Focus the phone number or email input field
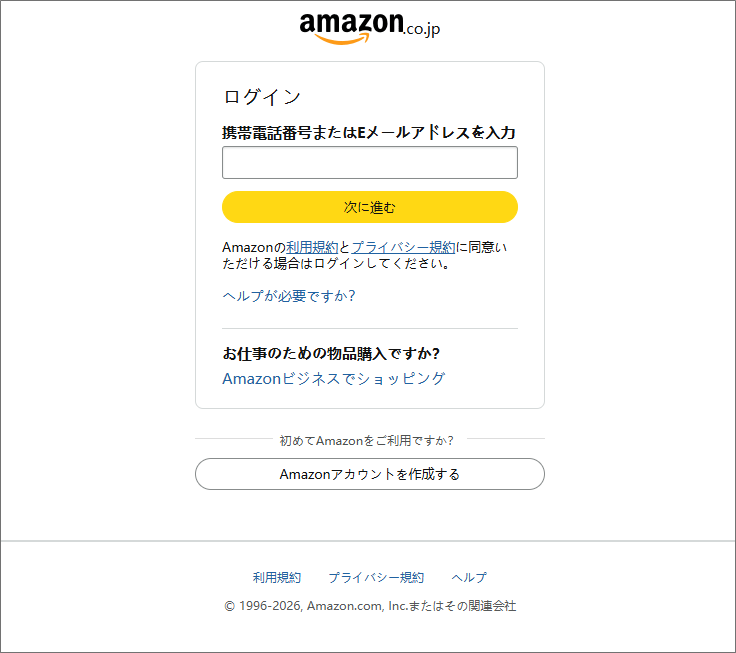 pyautogui.click(x=369, y=163)
